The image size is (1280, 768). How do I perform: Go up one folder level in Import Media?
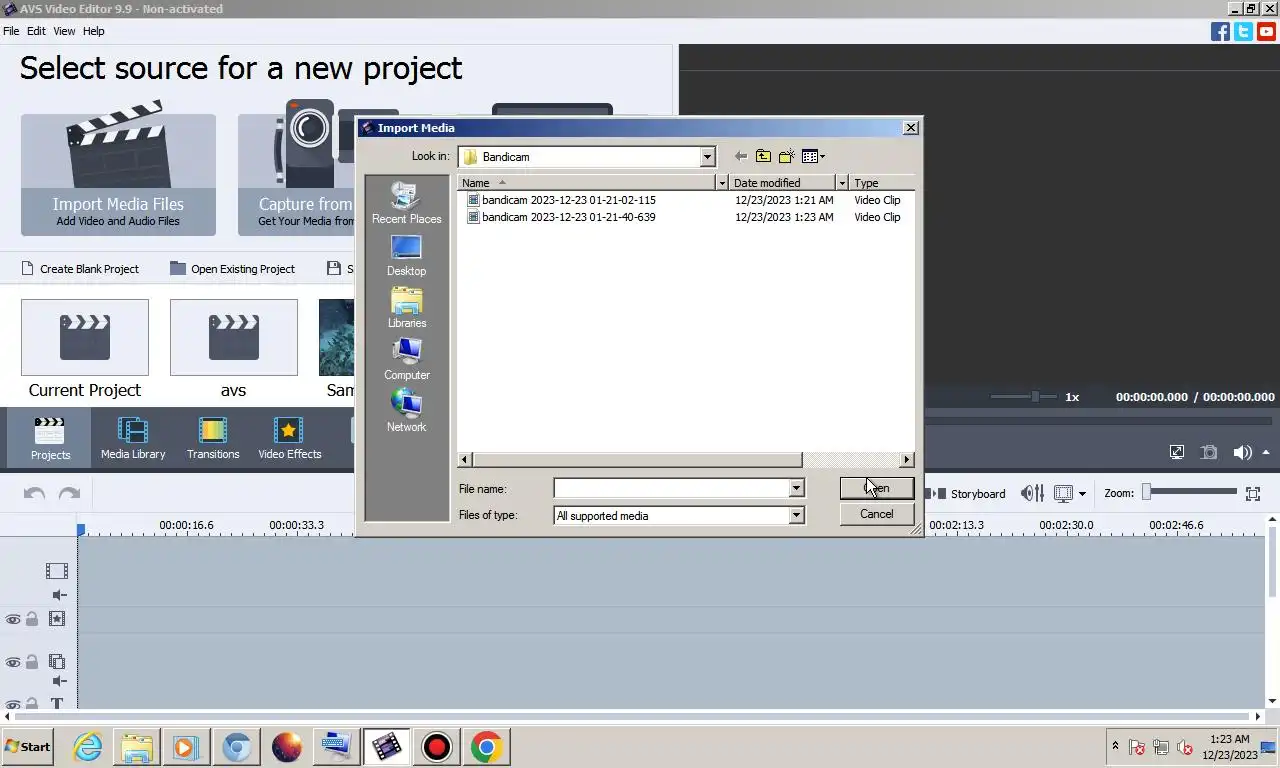[763, 156]
